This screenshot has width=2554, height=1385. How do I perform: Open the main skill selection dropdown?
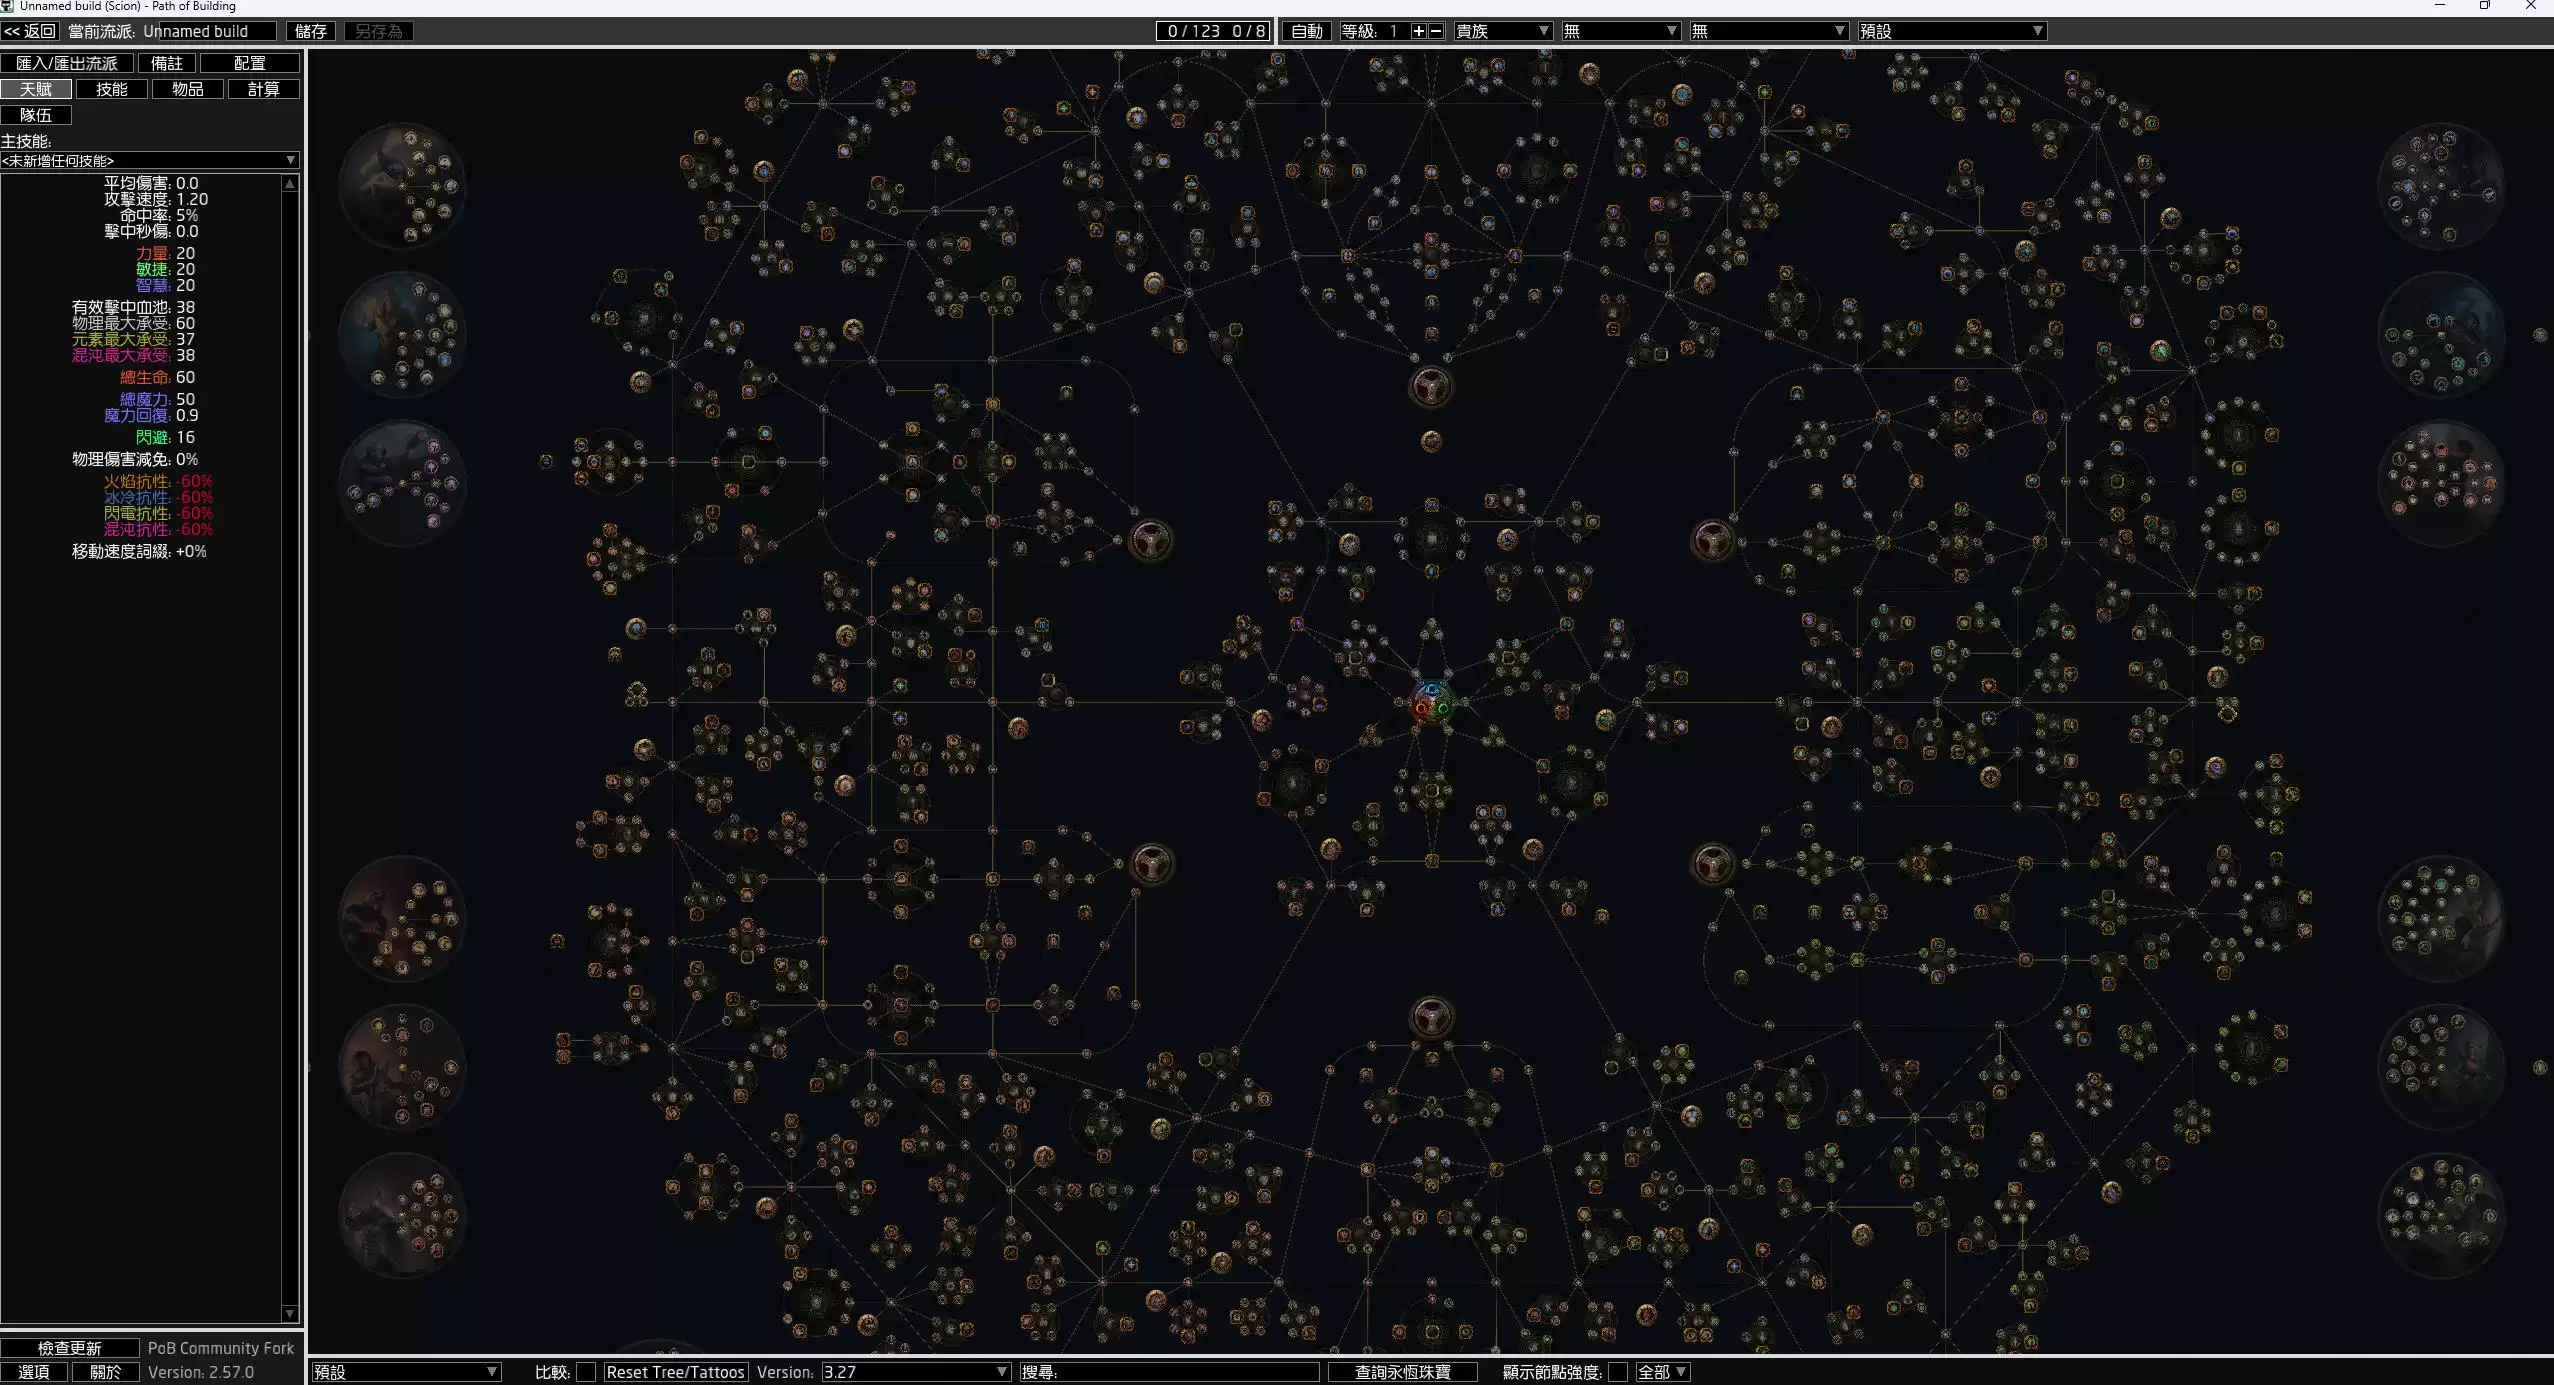point(150,160)
